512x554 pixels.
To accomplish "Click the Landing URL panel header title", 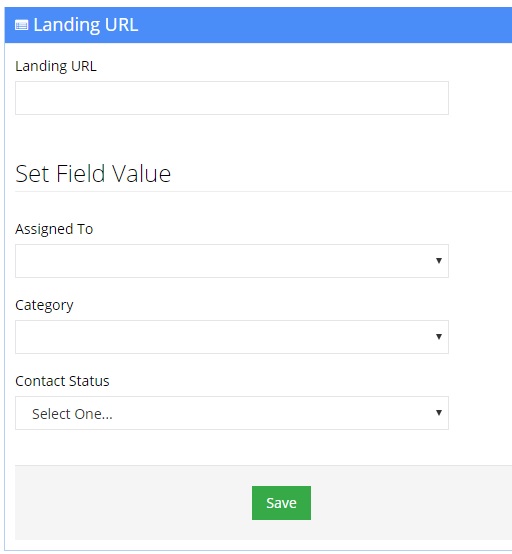I will (x=86, y=25).
